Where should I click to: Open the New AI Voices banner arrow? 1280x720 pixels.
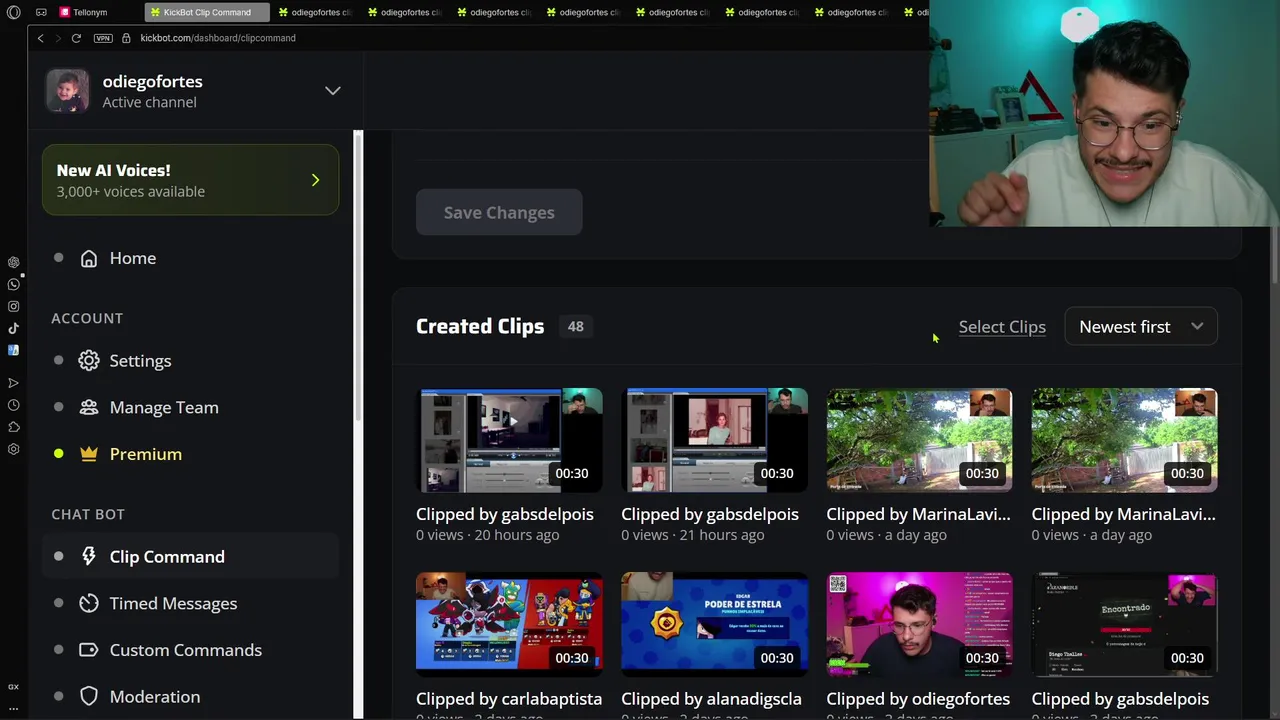click(x=315, y=180)
